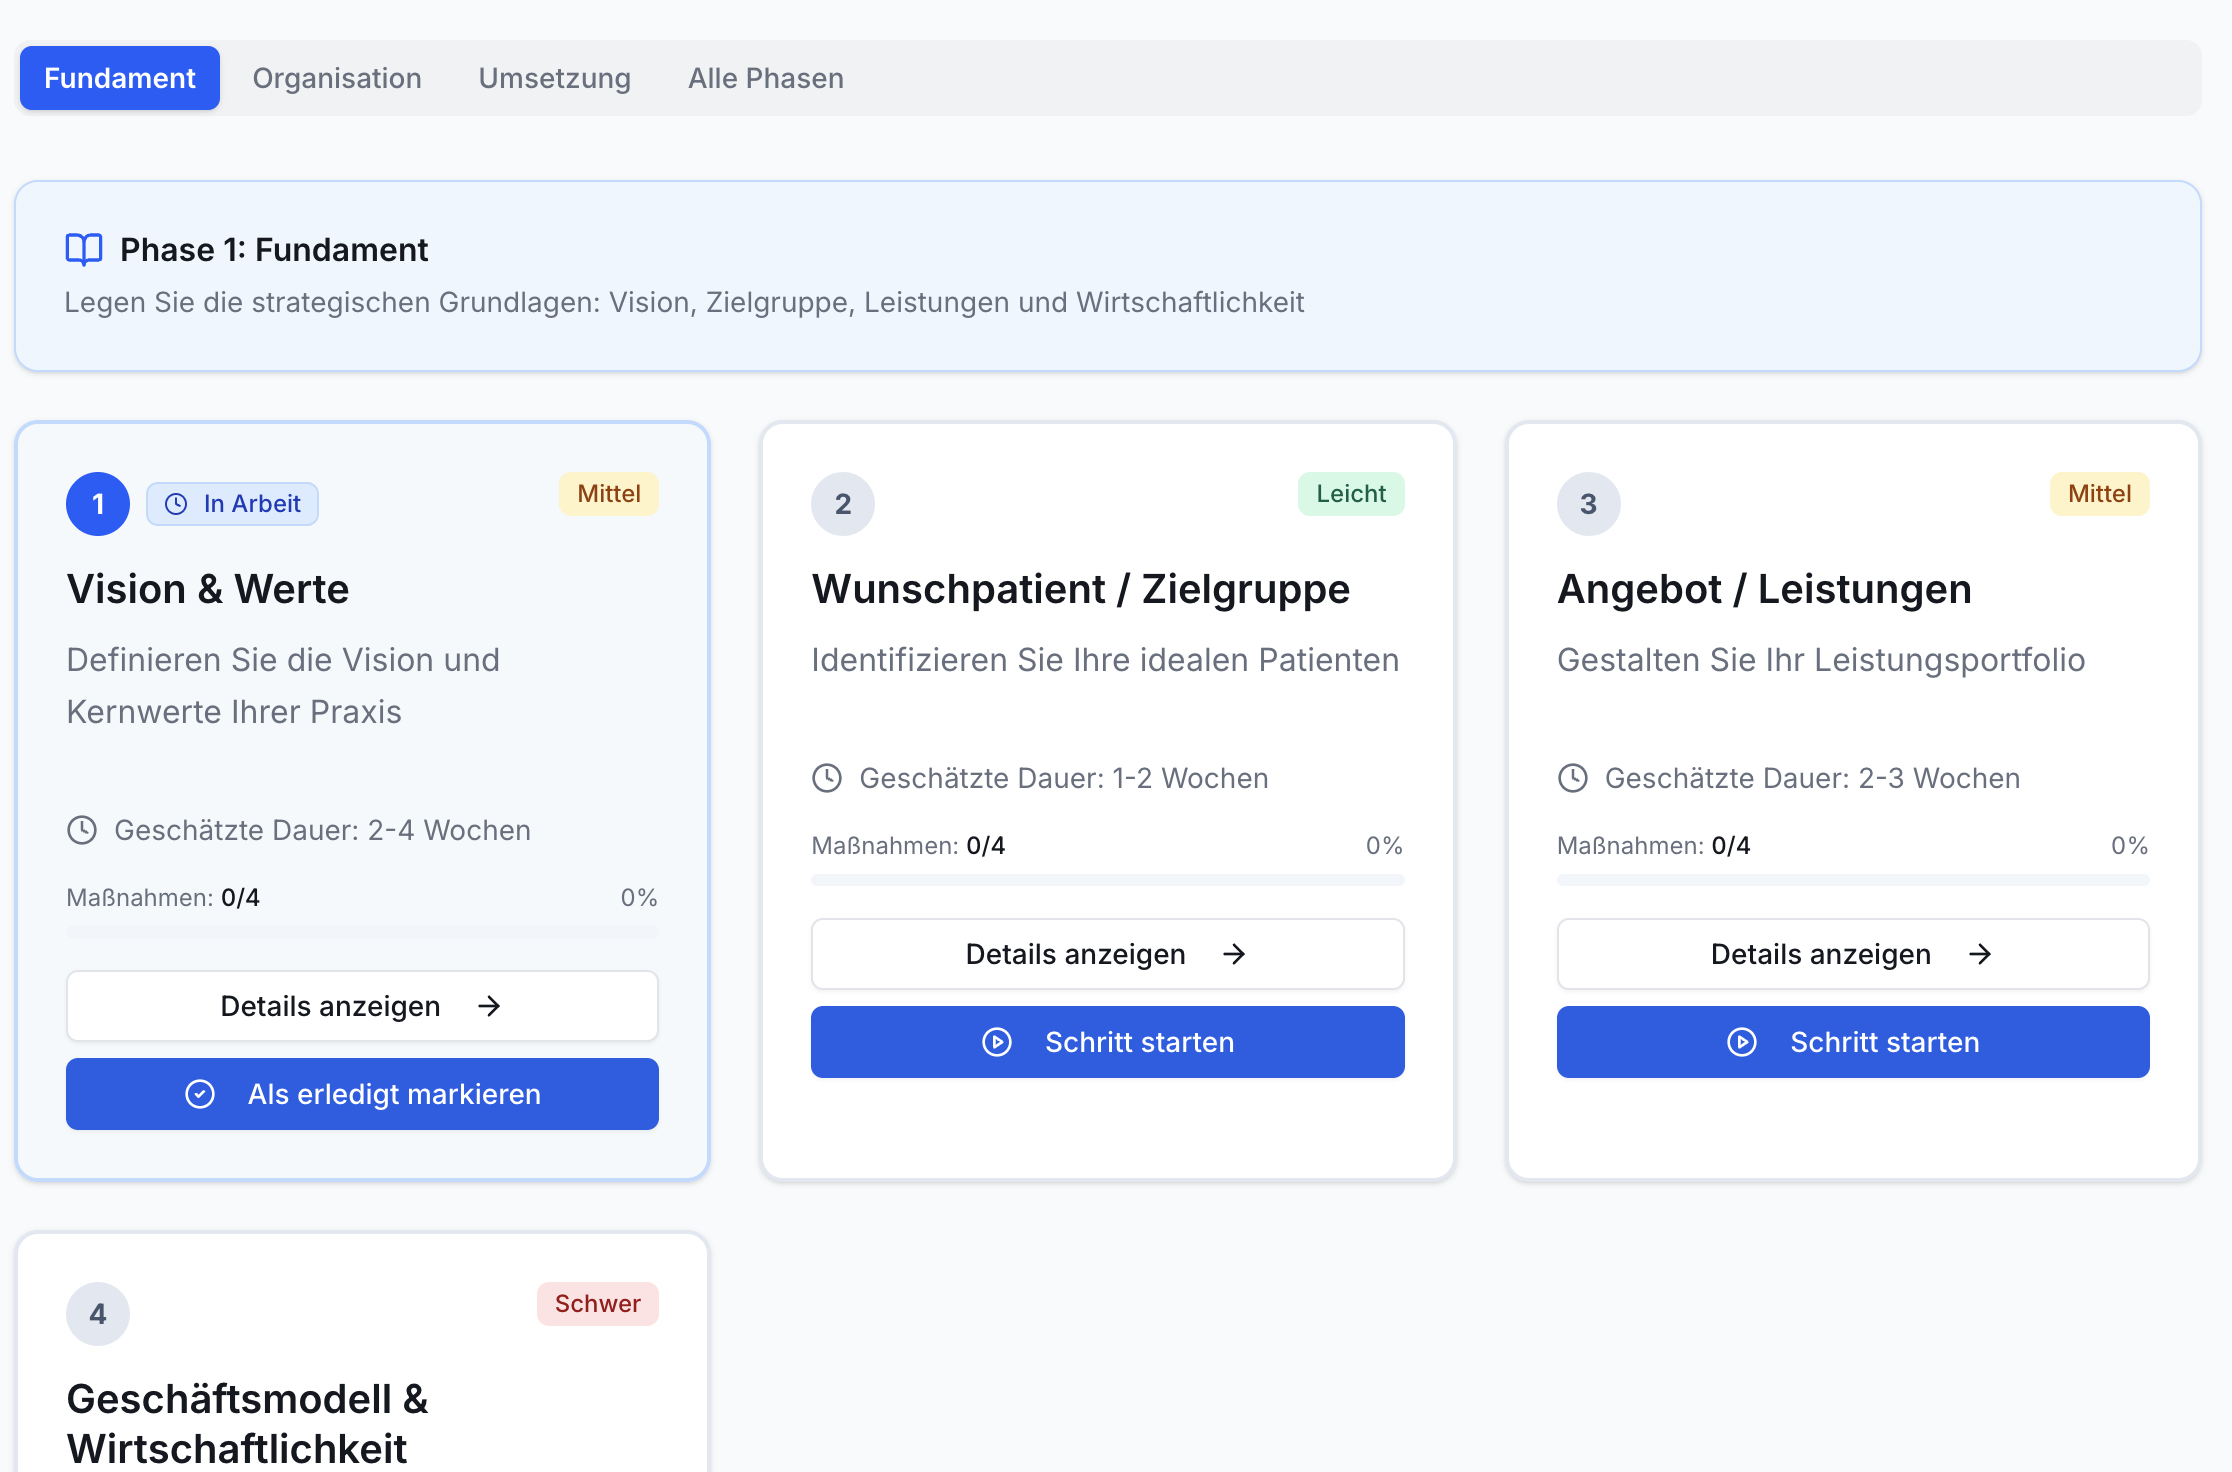Click the book icon beside Phase 1: Fundament

[84, 249]
